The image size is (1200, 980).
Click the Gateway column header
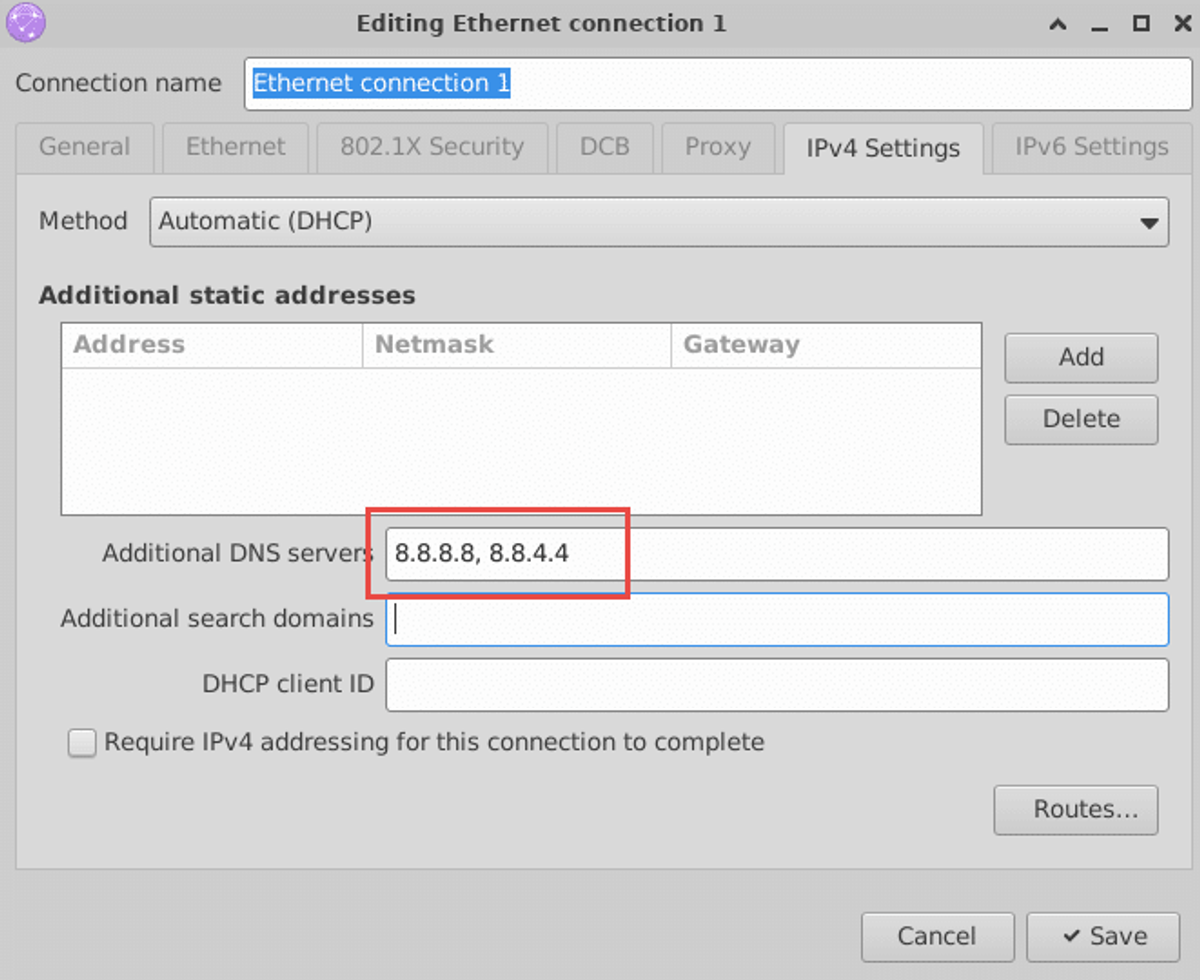pyautogui.click(x=826, y=345)
